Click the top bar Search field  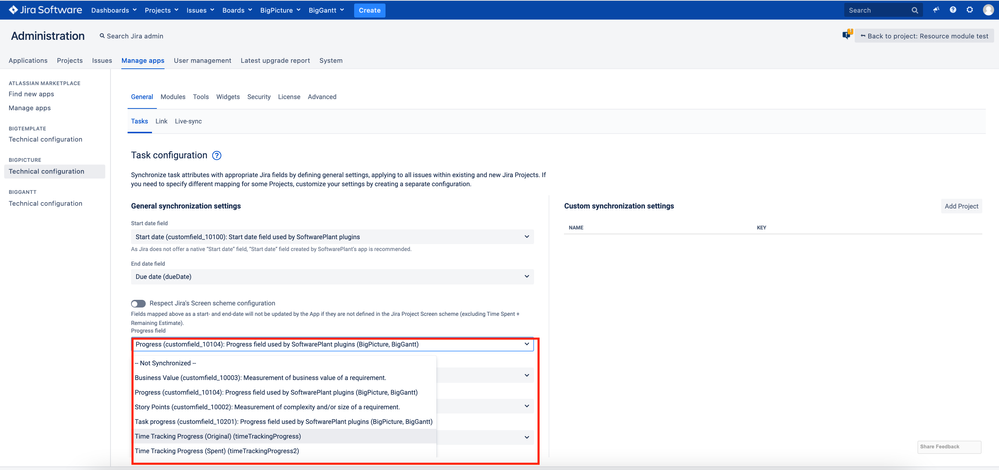point(883,10)
